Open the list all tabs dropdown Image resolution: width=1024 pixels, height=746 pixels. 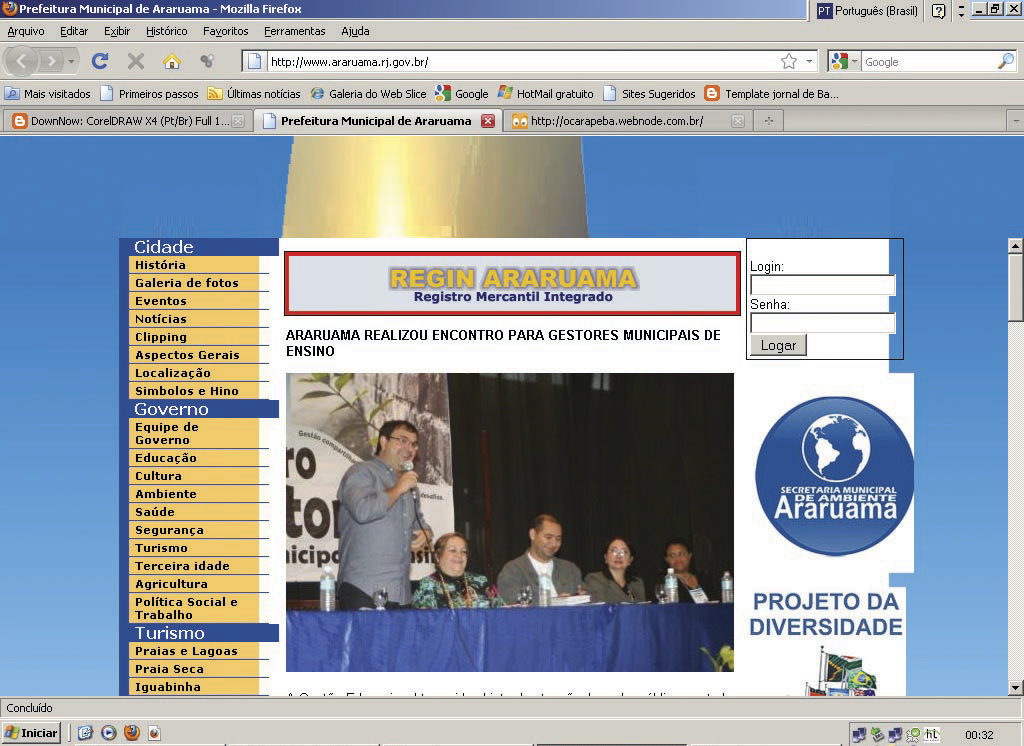coord(1015,121)
